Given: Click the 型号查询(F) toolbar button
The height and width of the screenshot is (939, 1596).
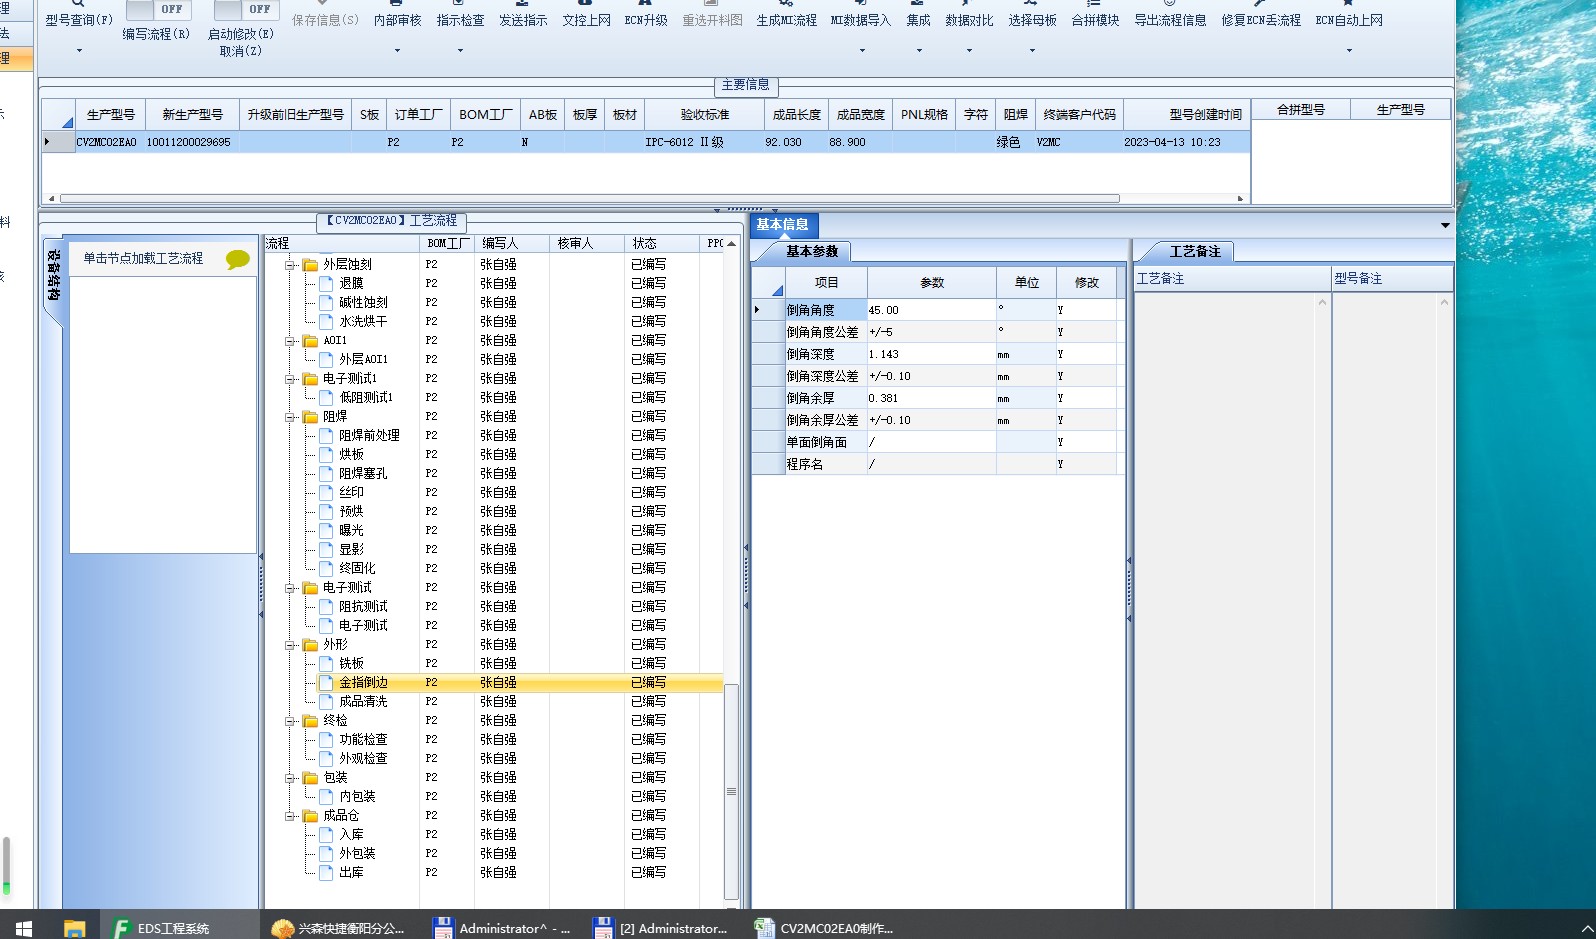Looking at the screenshot, I should click(79, 20).
